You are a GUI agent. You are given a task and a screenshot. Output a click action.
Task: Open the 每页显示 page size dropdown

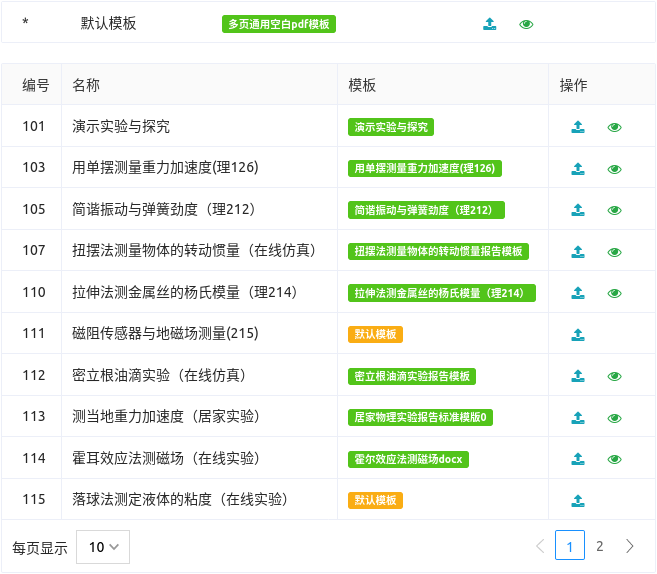103,547
